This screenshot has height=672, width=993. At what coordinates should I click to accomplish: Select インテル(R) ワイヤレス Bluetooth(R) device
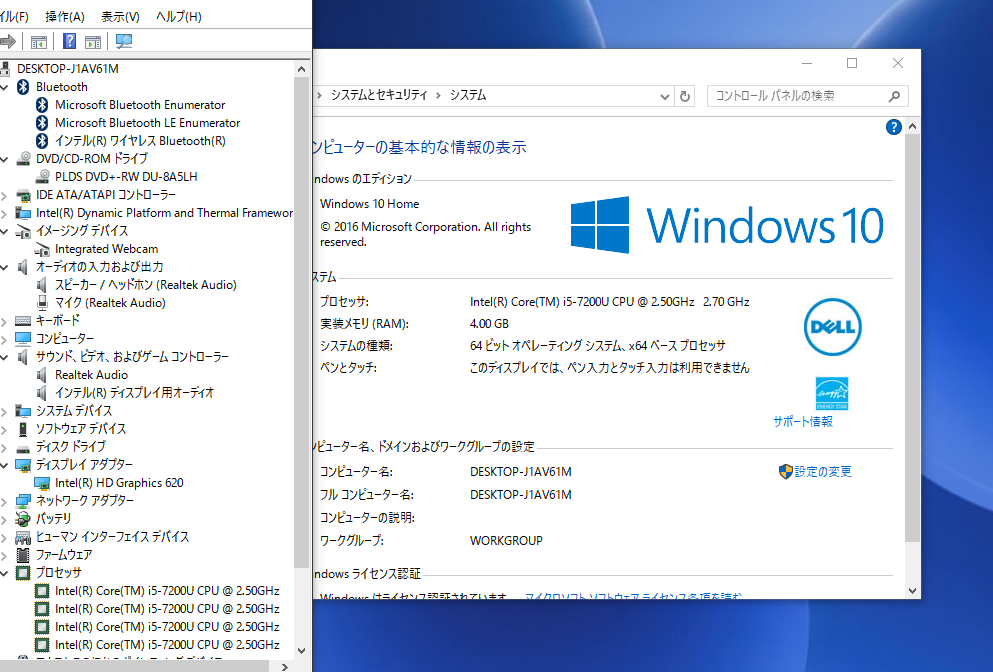(140, 141)
